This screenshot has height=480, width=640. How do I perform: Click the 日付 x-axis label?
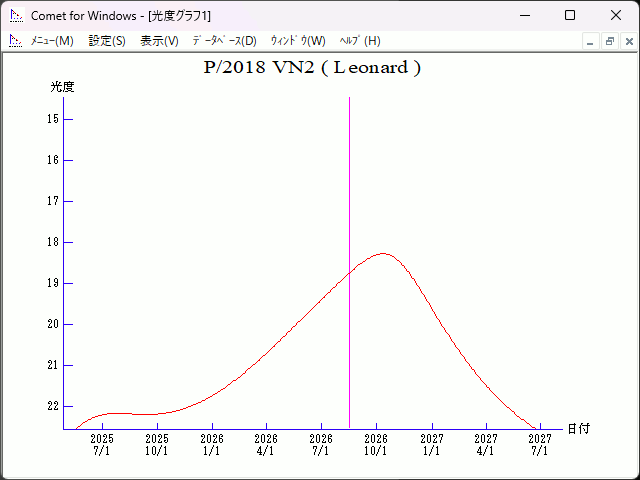578,429
